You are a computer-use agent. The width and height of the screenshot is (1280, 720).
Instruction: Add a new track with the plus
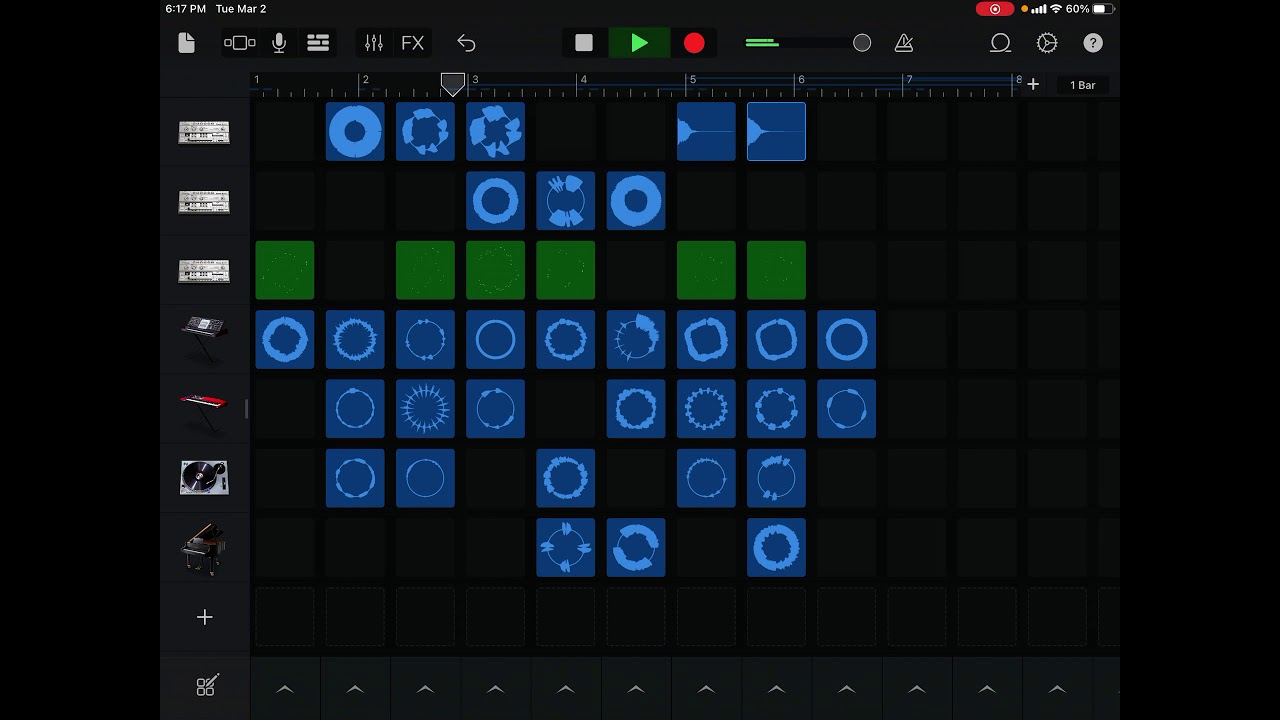click(204, 617)
